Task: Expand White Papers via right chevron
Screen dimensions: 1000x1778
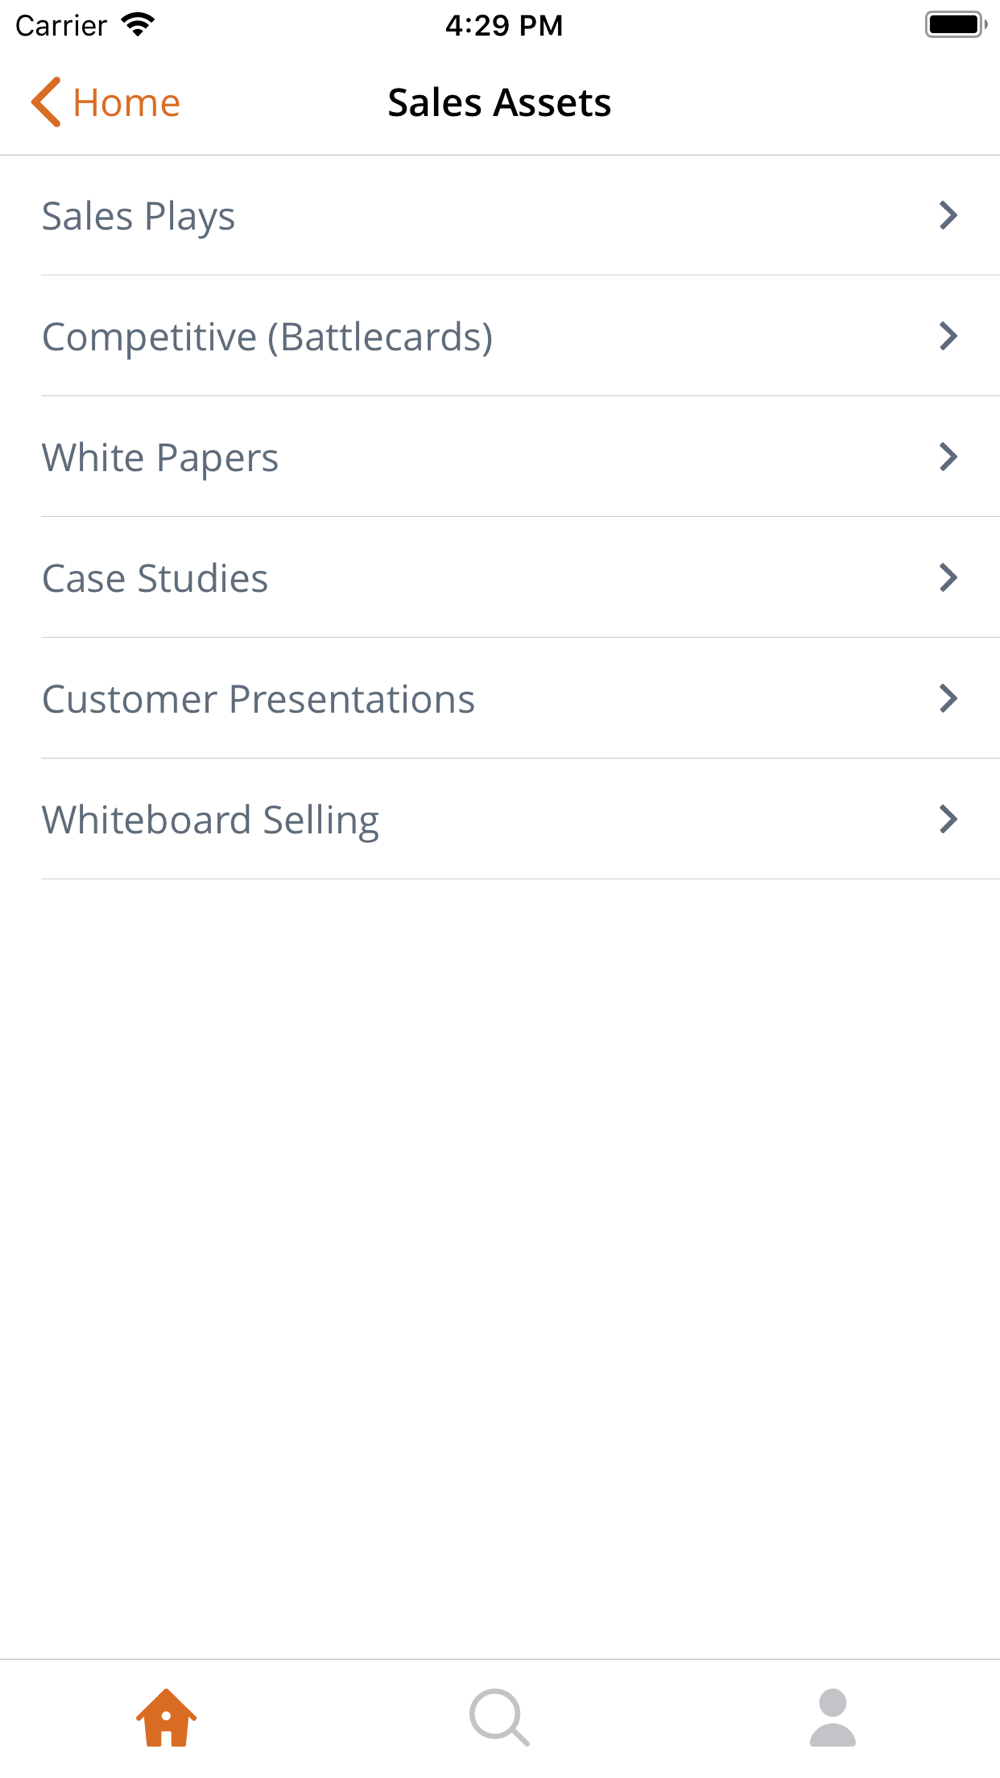Action: (948, 457)
